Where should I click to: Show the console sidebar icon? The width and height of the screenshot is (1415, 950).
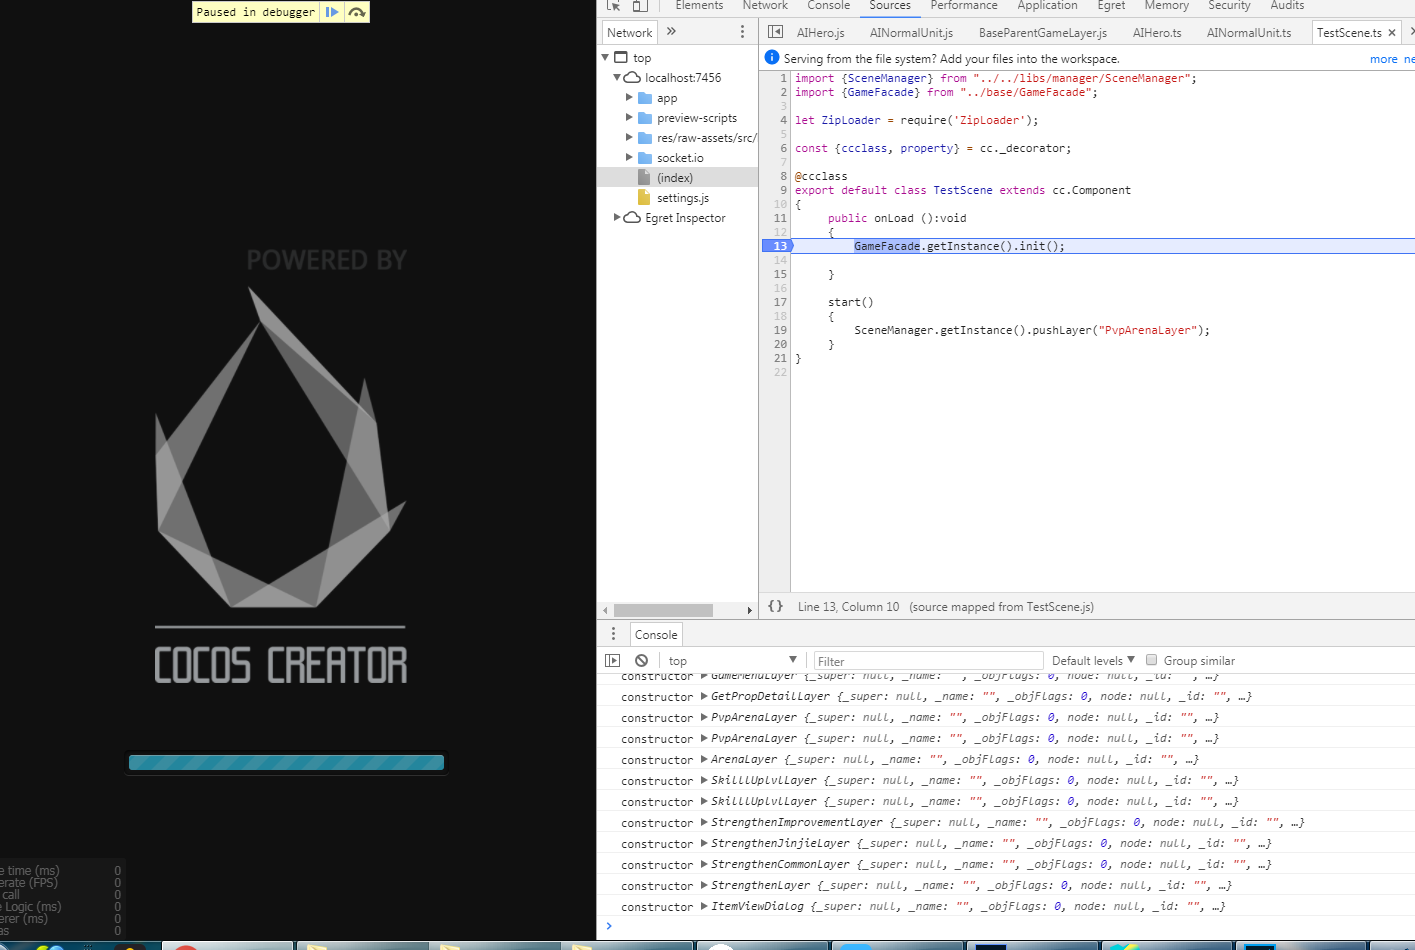point(613,660)
